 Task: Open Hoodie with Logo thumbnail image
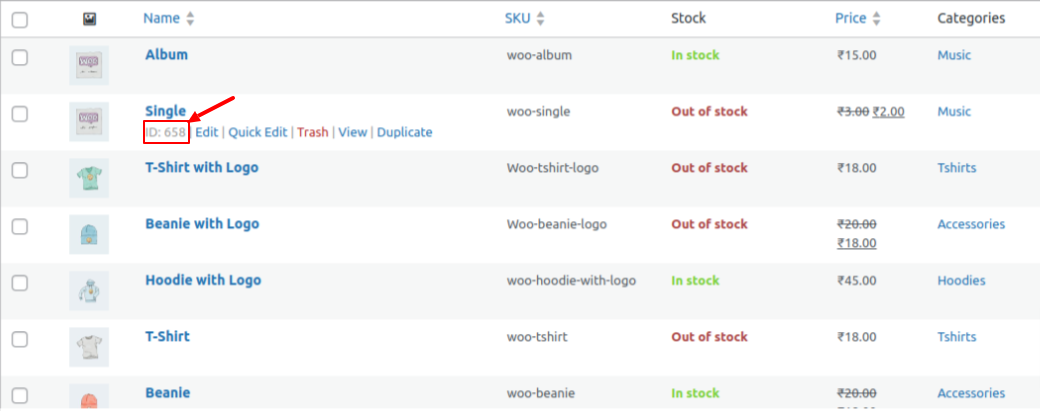(88, 290)
